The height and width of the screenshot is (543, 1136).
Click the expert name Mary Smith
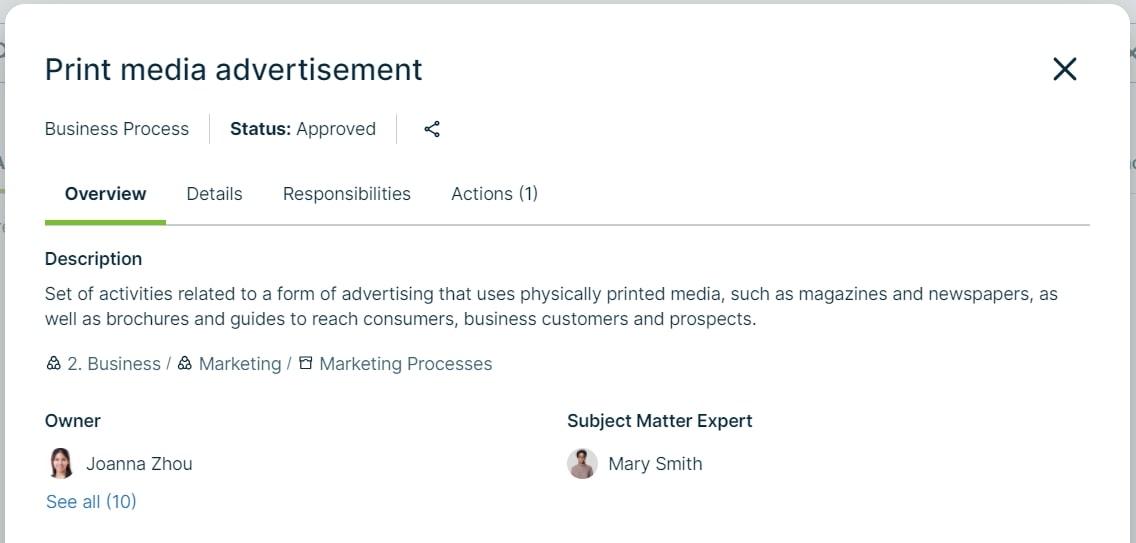point(655,464)
